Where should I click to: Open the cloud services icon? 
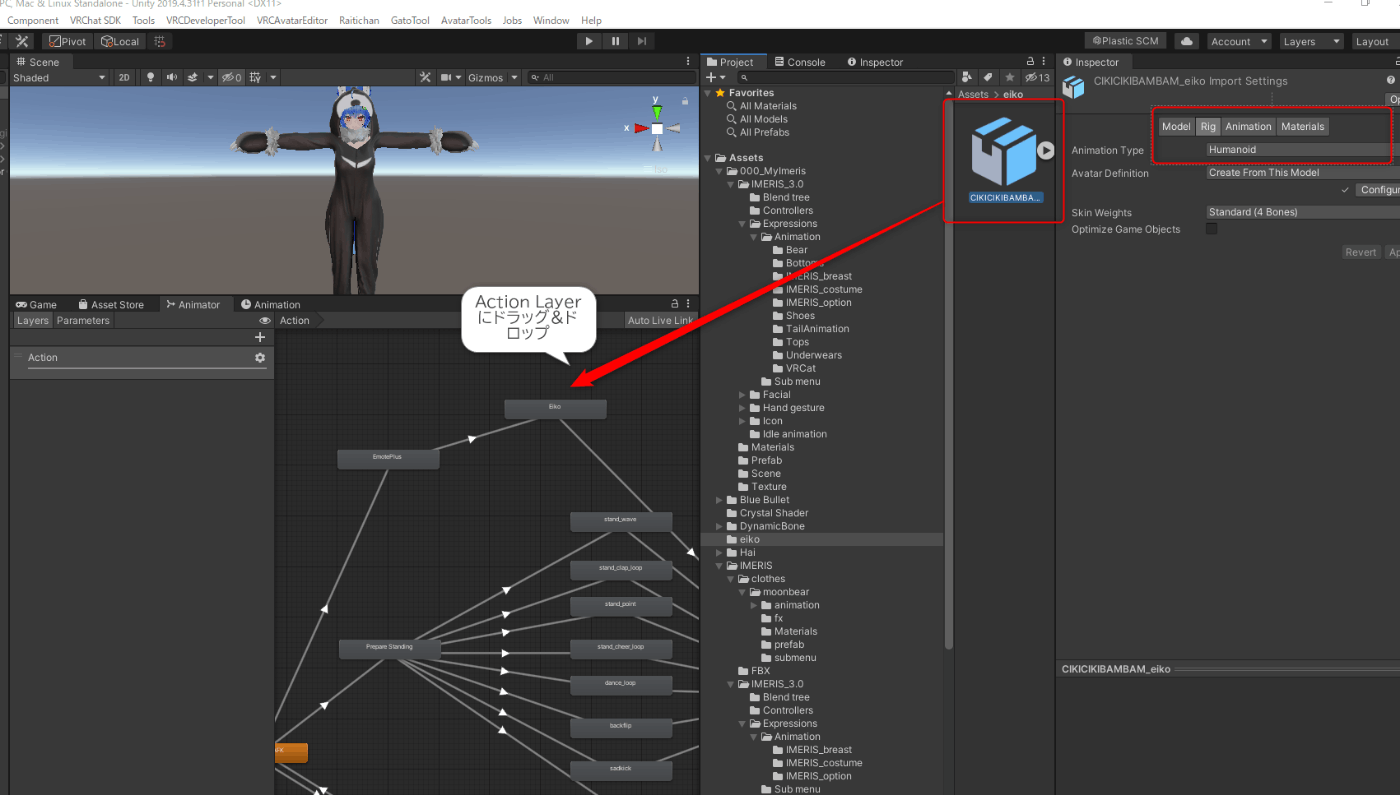click(x=1187, y=41)
